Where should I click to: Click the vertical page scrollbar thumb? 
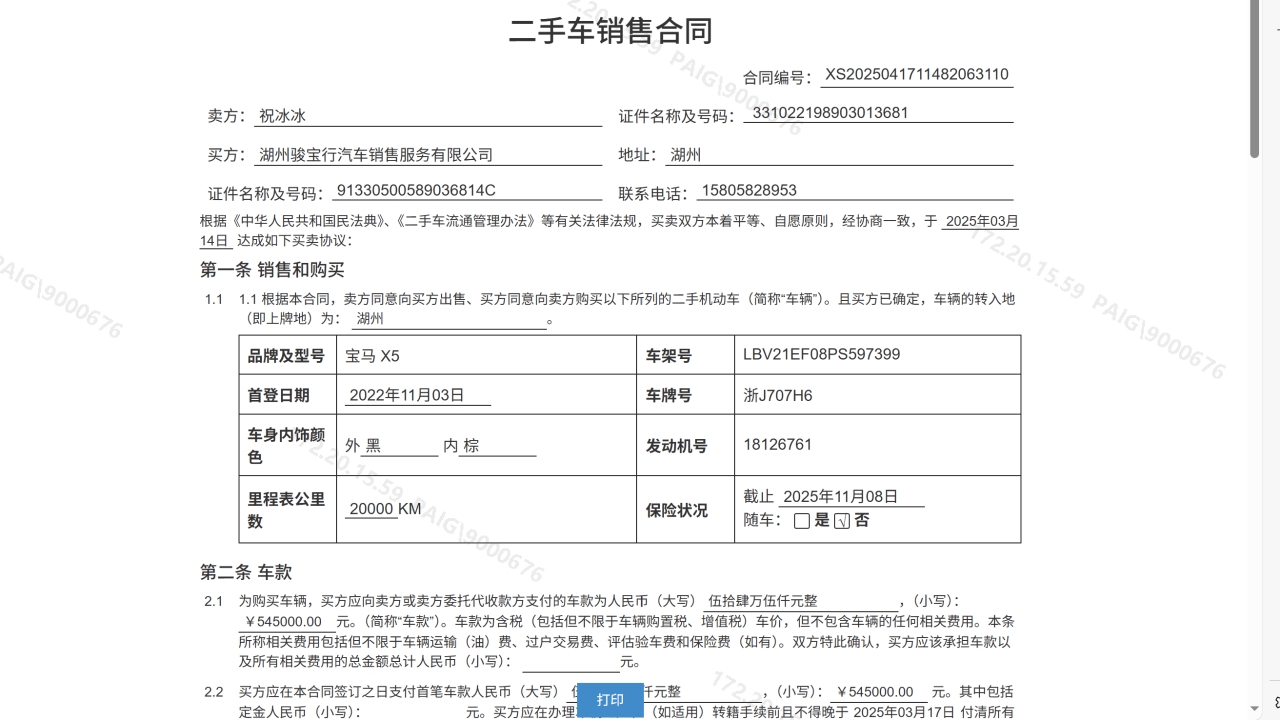(x=1255, y=80)
